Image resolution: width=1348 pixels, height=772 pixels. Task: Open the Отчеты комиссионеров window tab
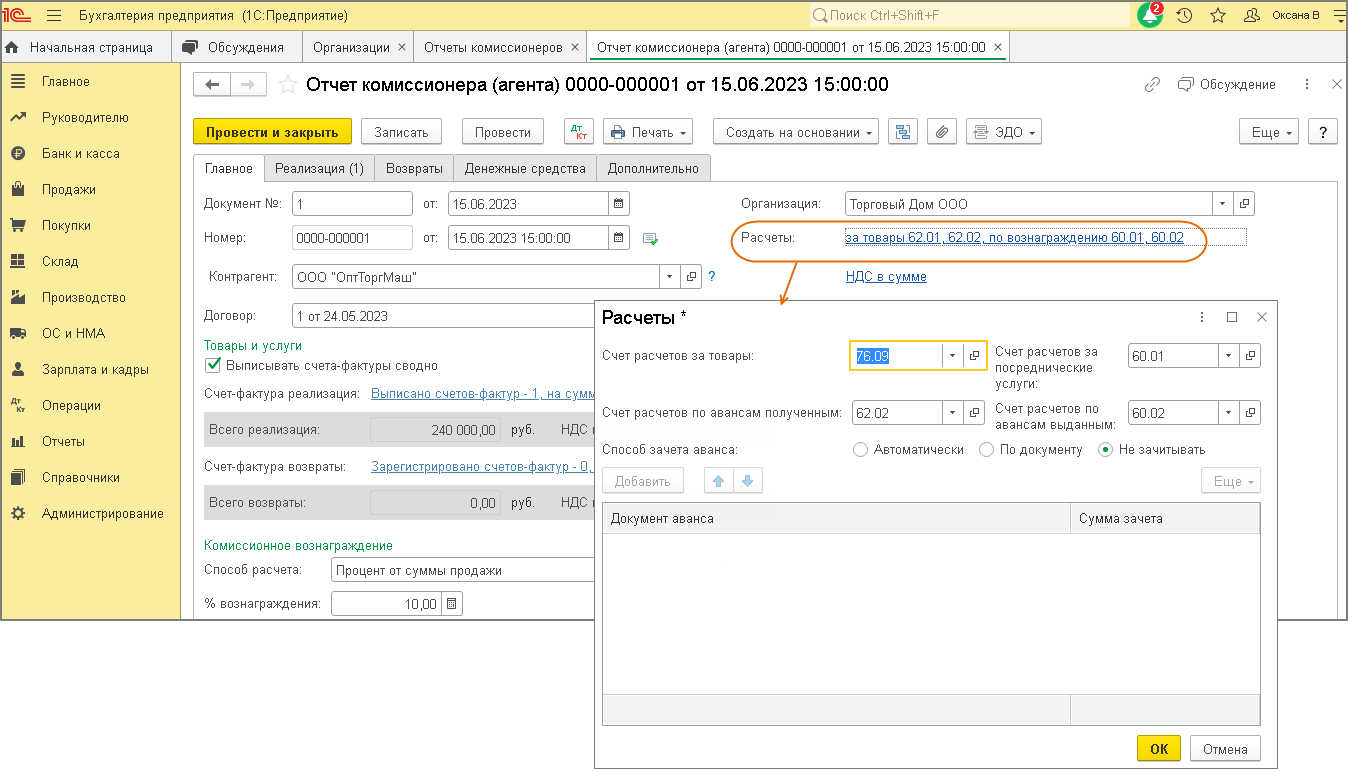point(493,47)
